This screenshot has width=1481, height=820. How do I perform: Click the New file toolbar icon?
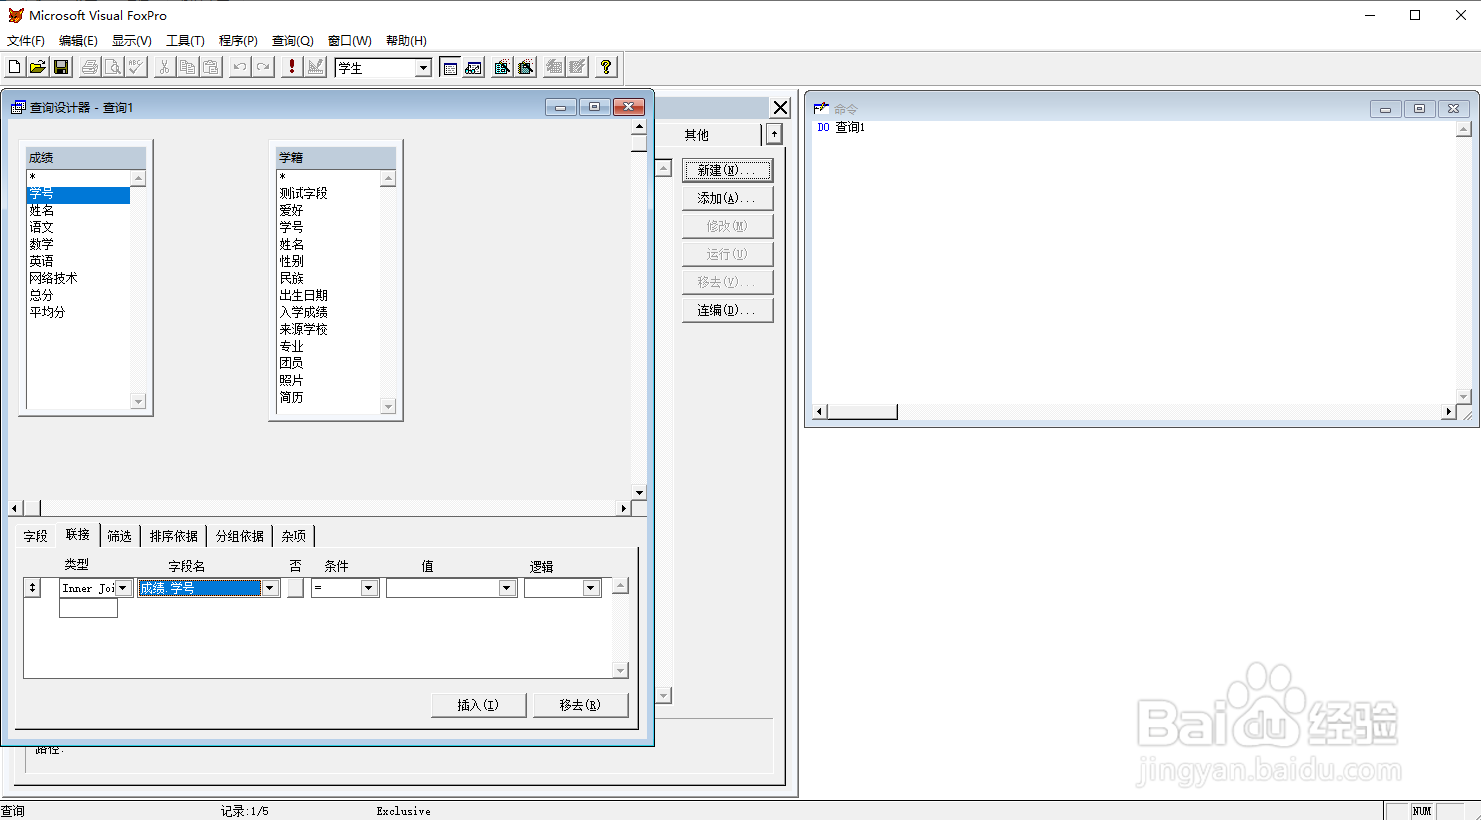(15, 67)
